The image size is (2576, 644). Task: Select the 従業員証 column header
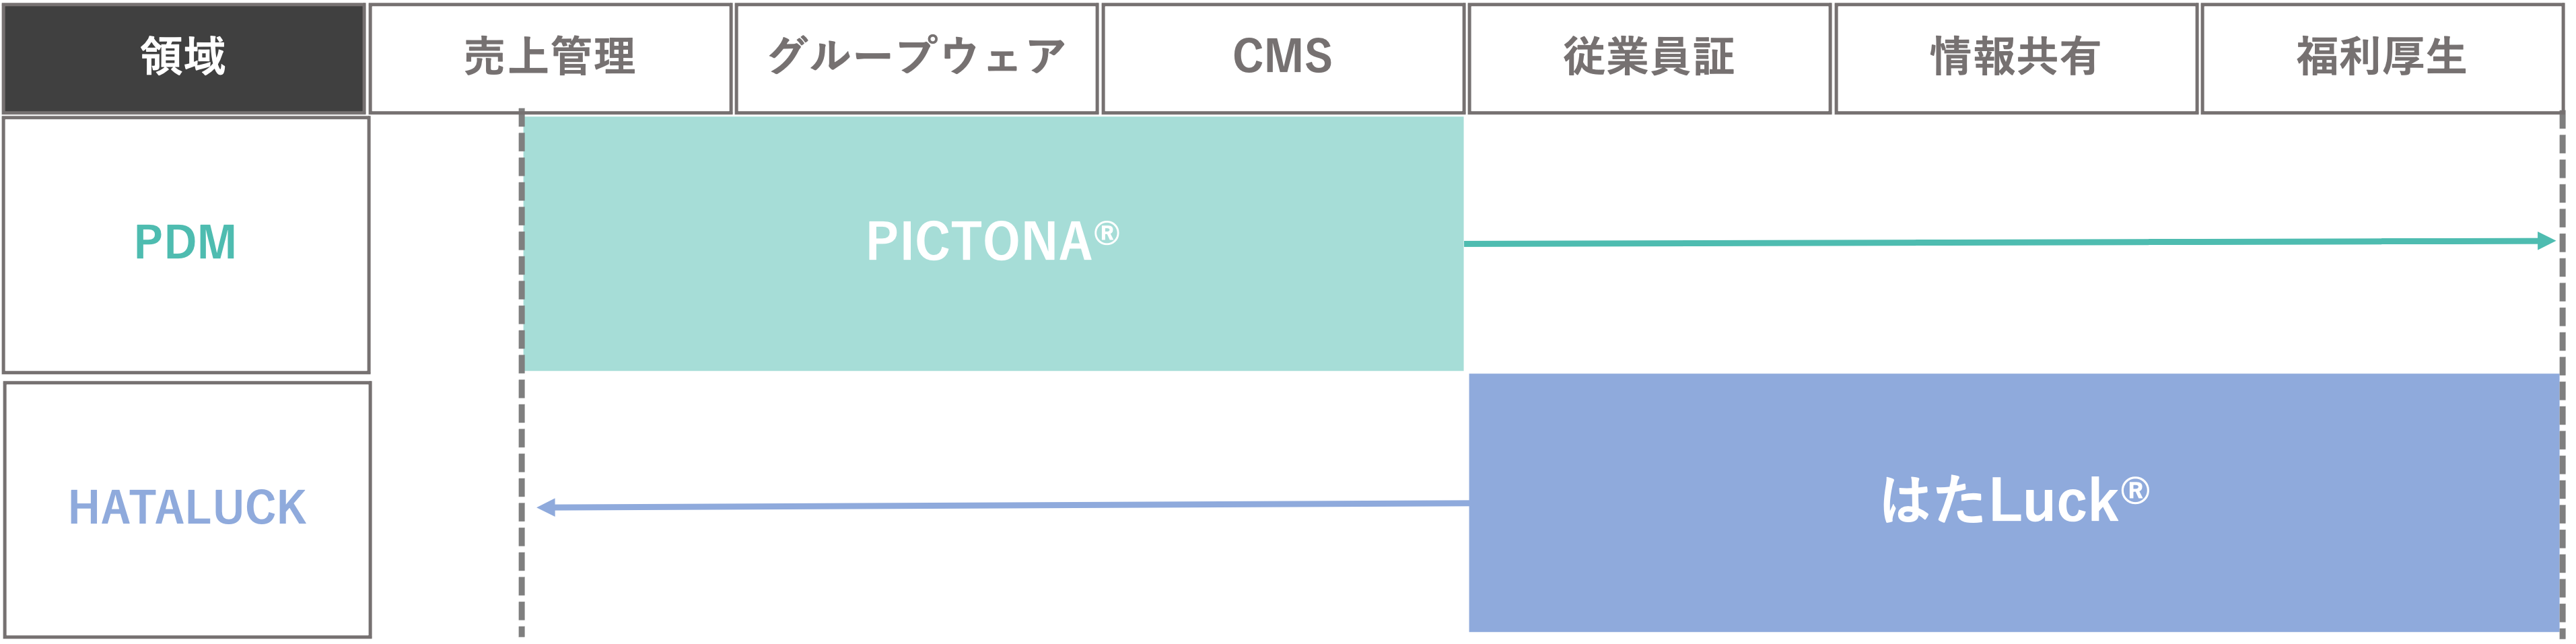click(x=1649, y=58)
